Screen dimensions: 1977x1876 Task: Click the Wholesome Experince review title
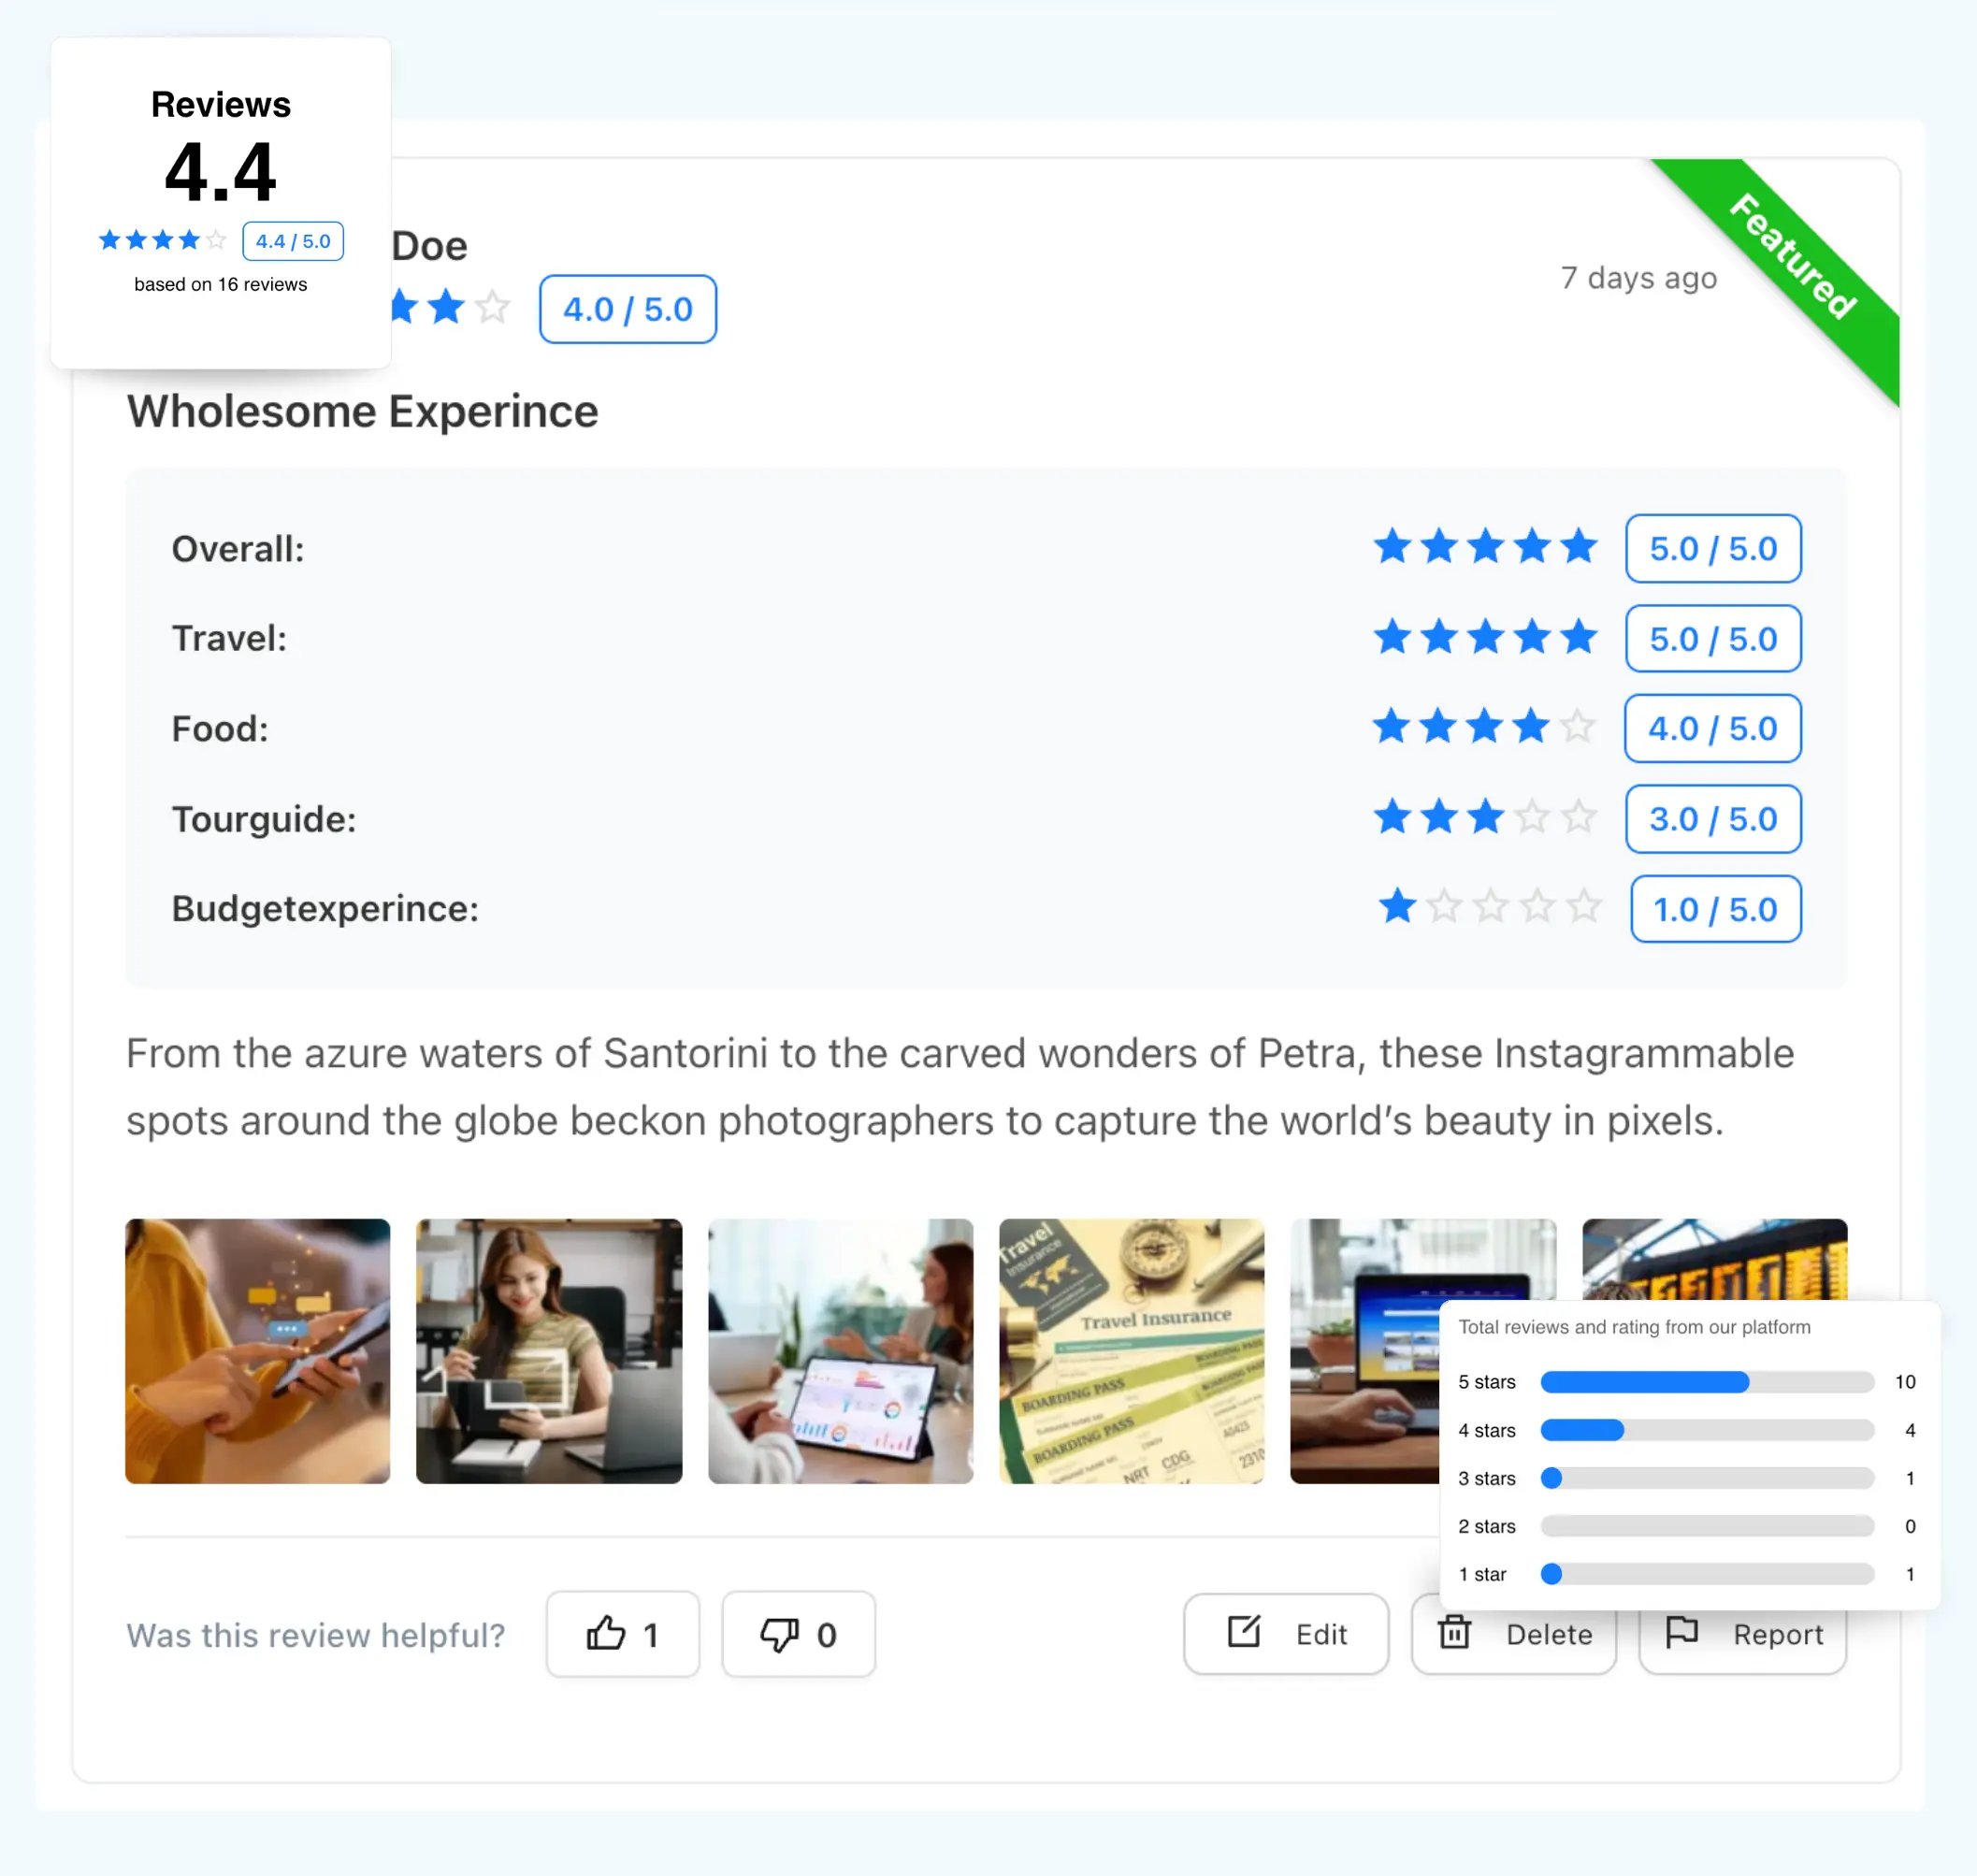[x=362, y=411]
